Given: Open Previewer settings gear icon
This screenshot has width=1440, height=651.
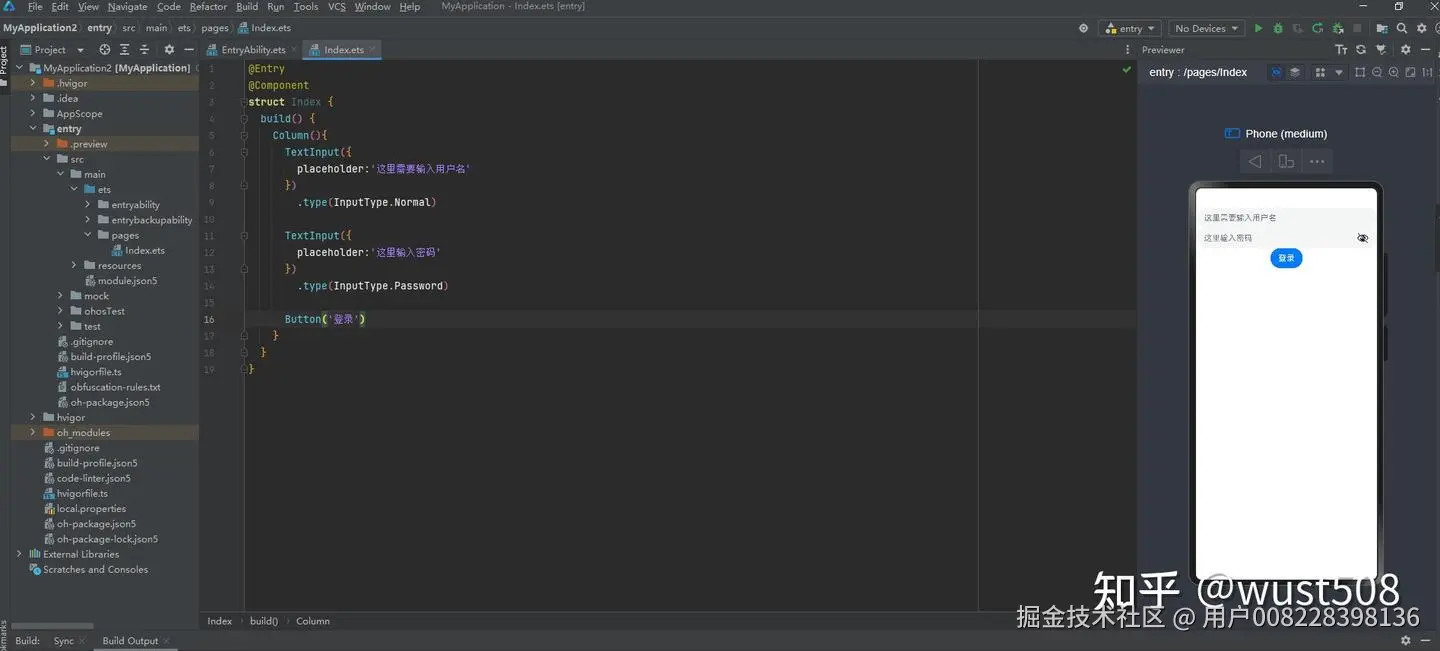Looking at the screenshot, I should pos(1405,49).
